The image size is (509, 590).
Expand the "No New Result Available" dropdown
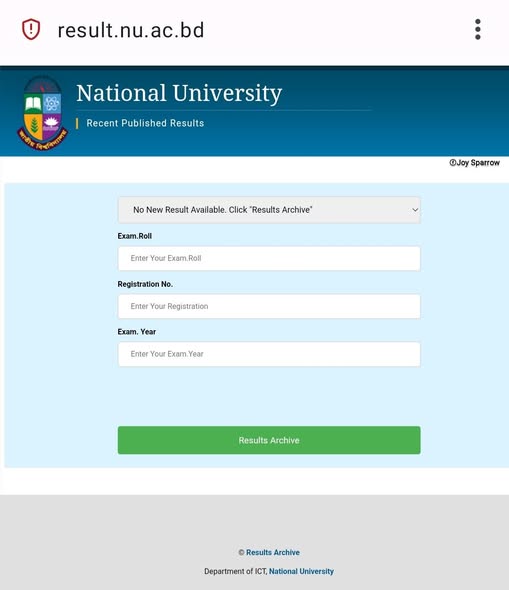[x=269, y=210]
